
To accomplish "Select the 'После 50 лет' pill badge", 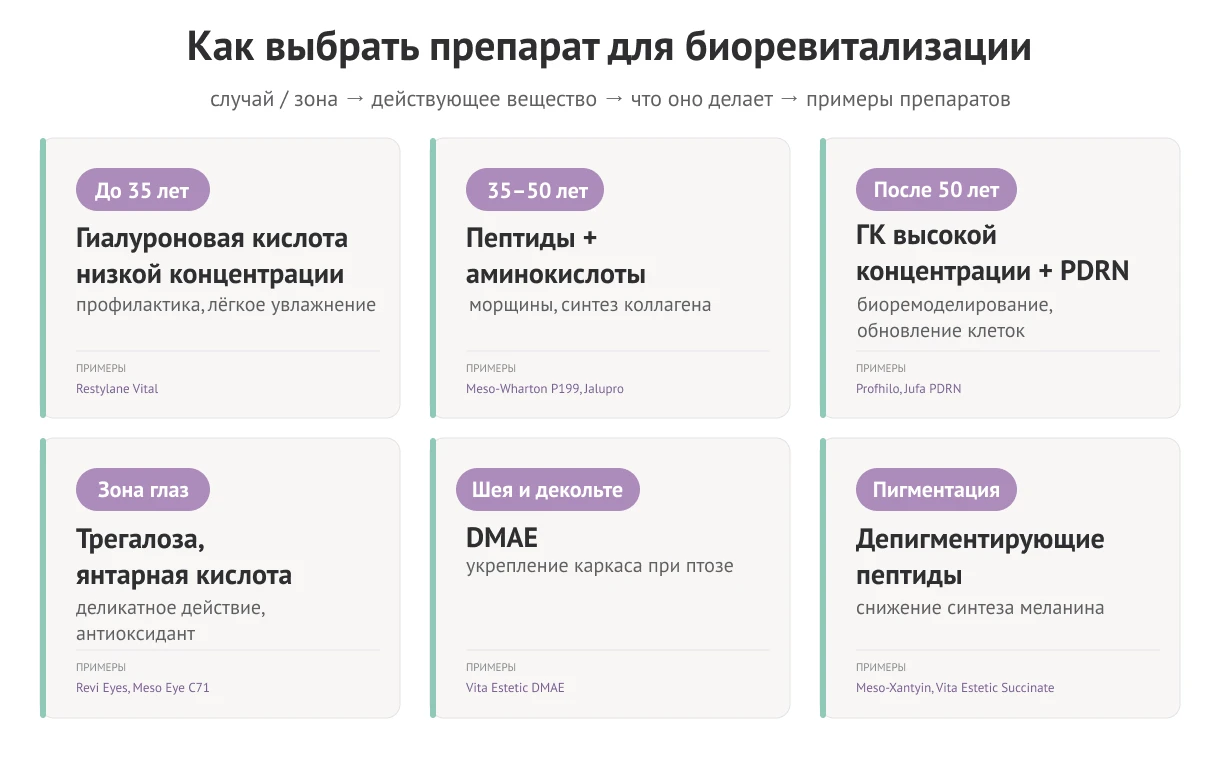I will pos(936,189).
